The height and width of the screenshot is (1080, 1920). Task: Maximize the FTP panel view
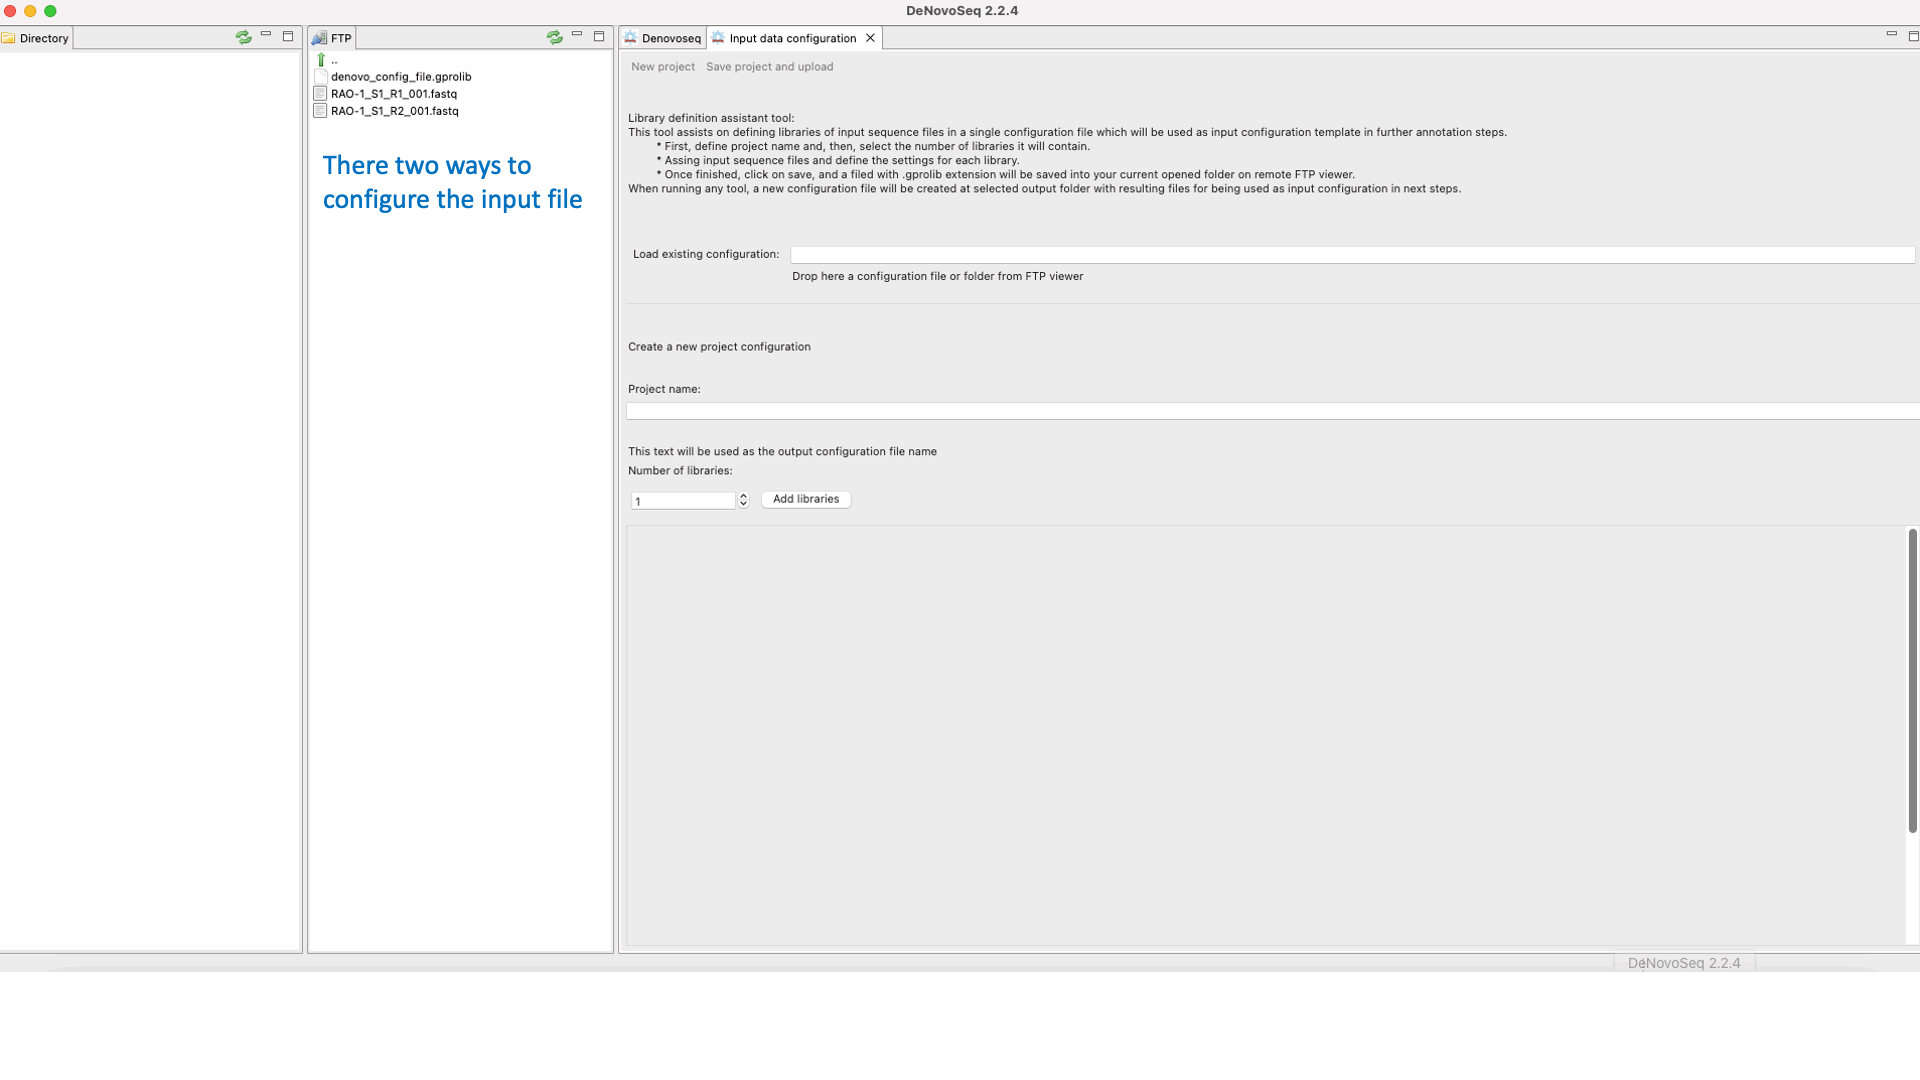[x=599, y=36]
